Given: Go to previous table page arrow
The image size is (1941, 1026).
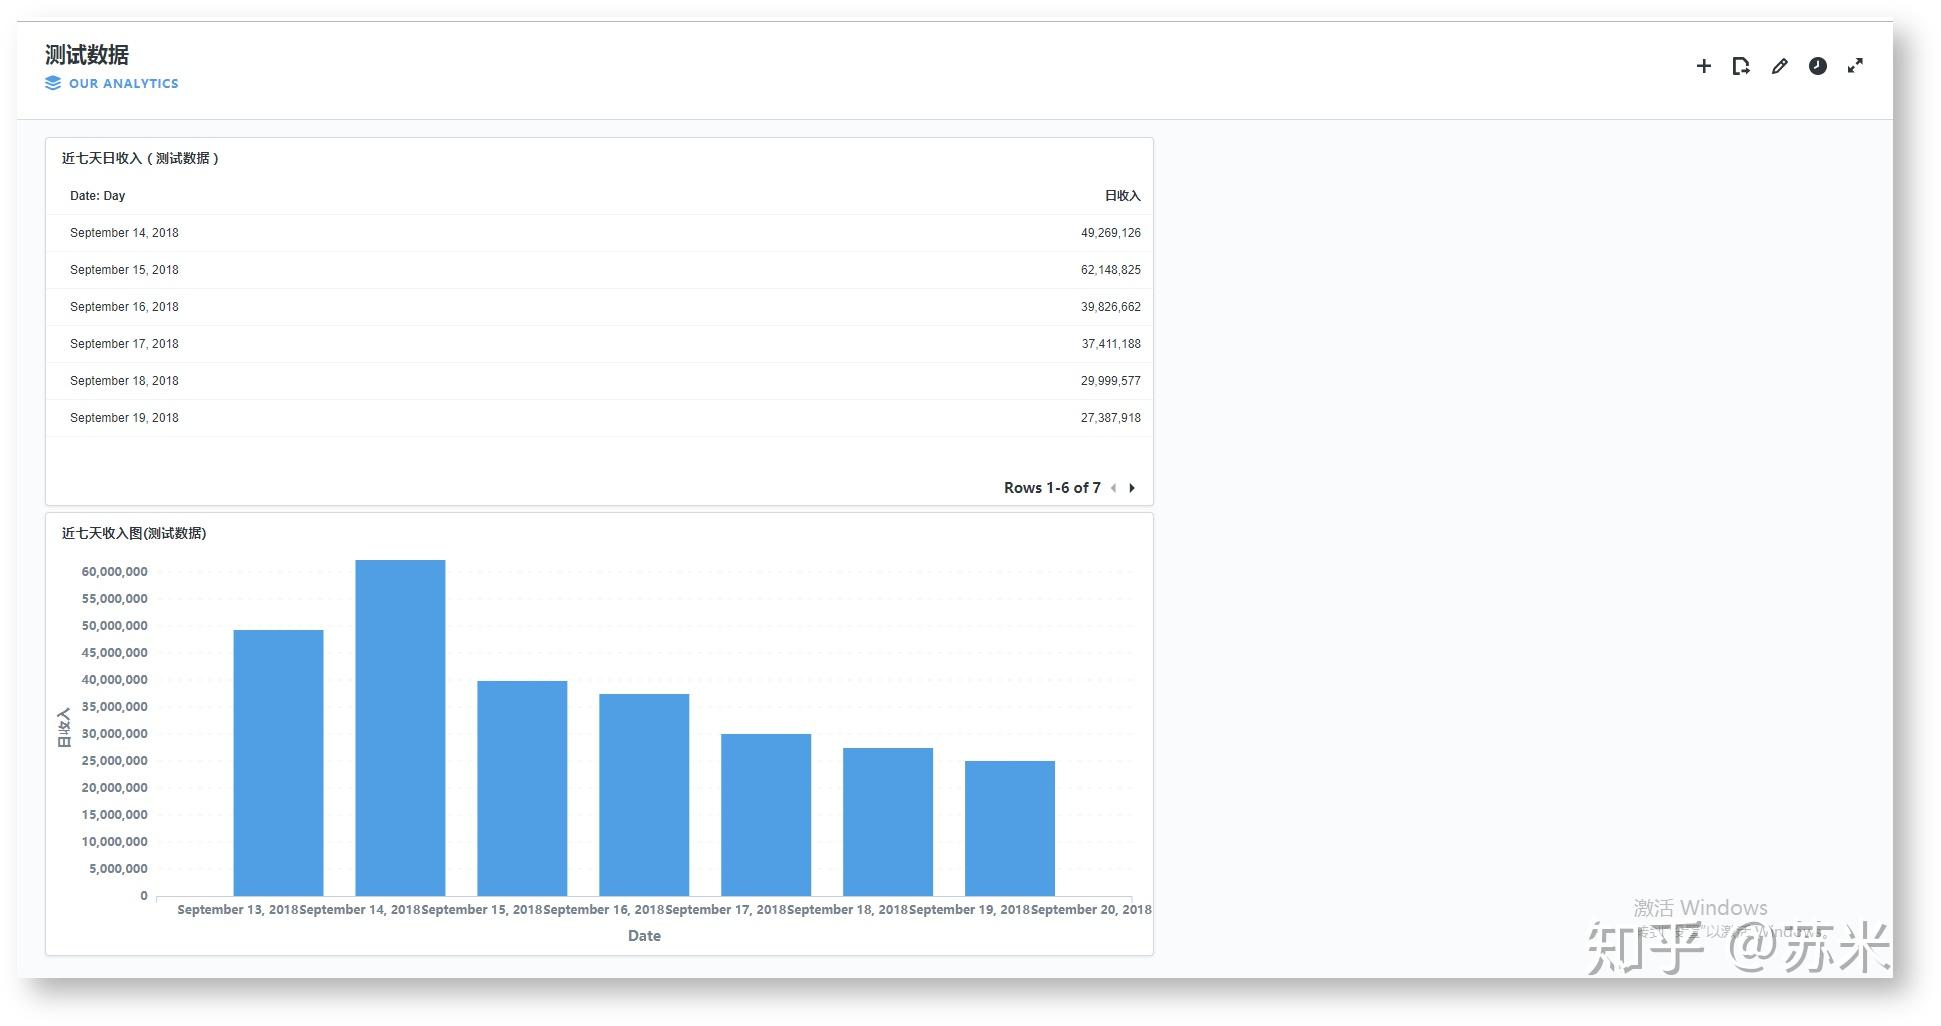Looking at the screenshot, I should [1113, 488].
